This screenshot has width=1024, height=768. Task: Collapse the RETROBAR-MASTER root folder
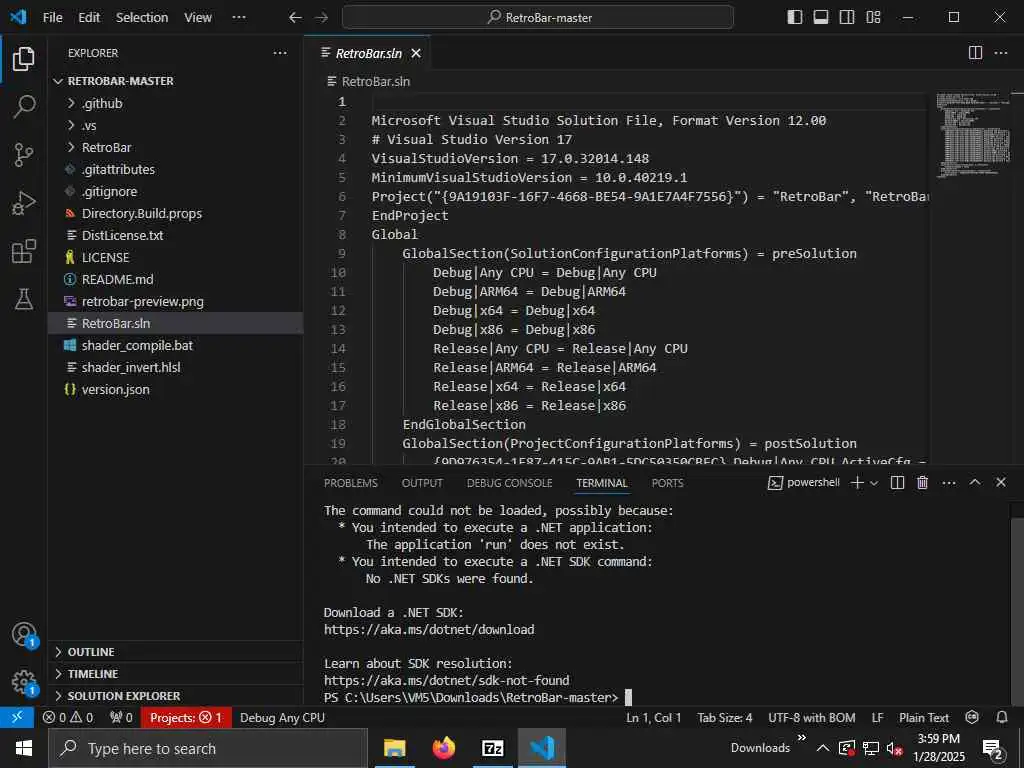click(x=175, y=81)
